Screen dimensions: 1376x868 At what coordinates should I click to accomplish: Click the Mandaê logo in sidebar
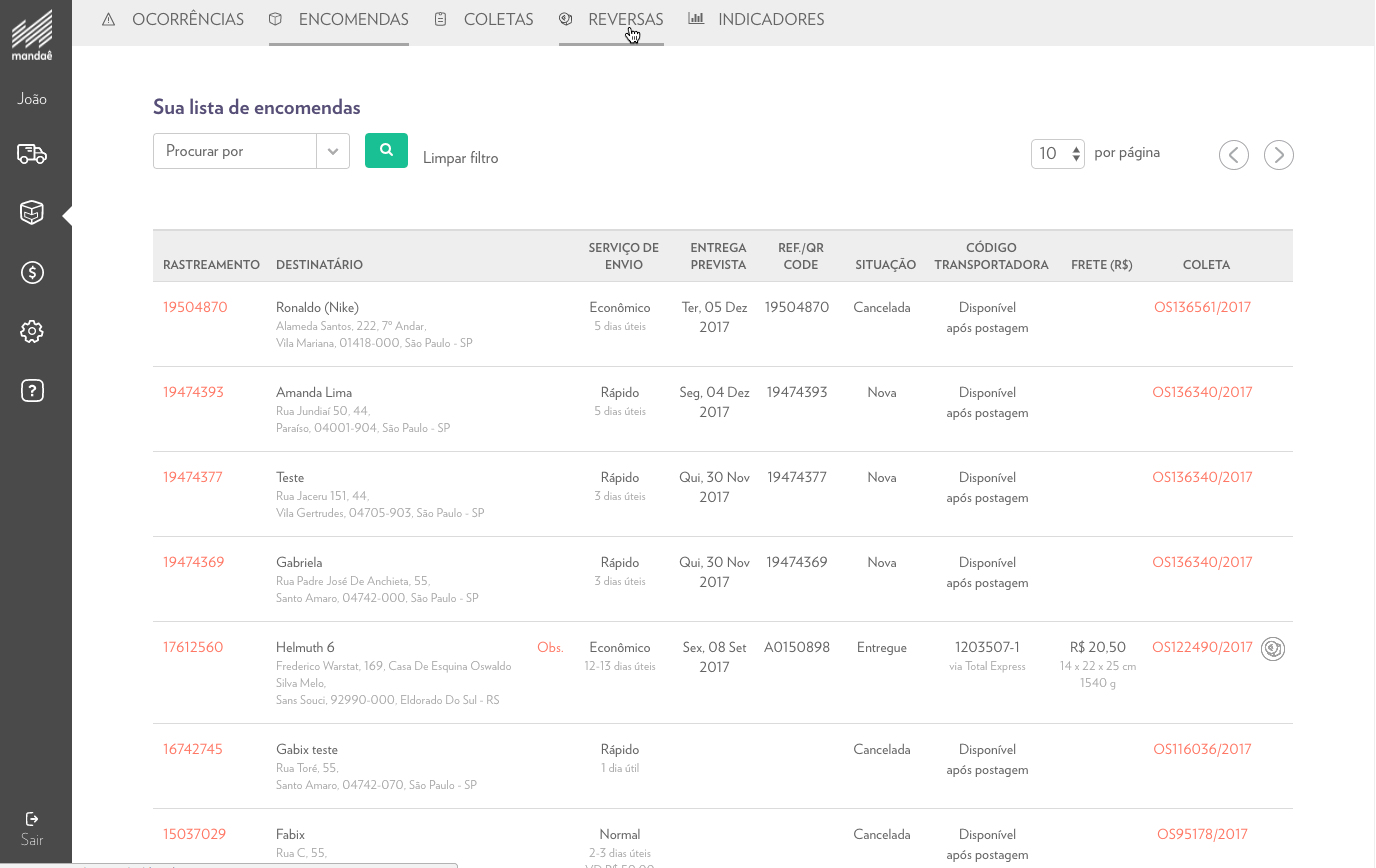(x=32, y=35)
